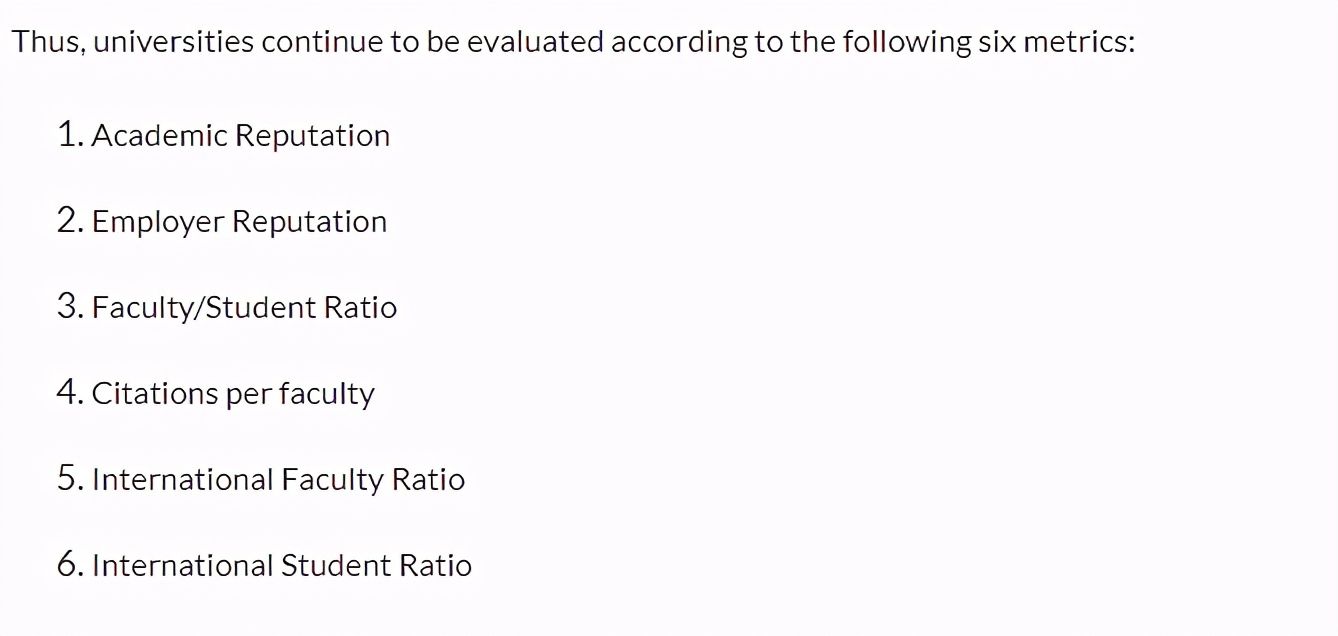Viewport: 1338px width, 636px height.
Task: Click the number 3 list marker
Action: [x=69, y=307]
